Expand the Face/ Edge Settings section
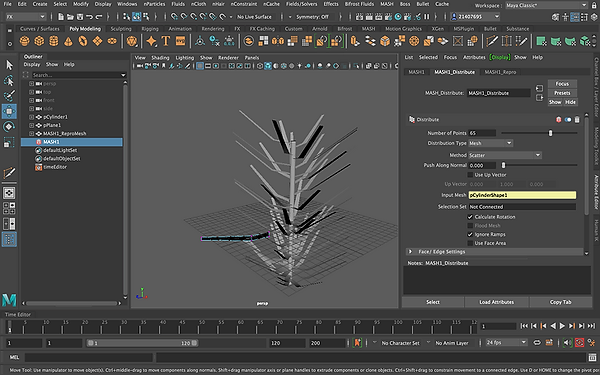The height and width of the screenshot is (375, 600). (x=411, y=252)
